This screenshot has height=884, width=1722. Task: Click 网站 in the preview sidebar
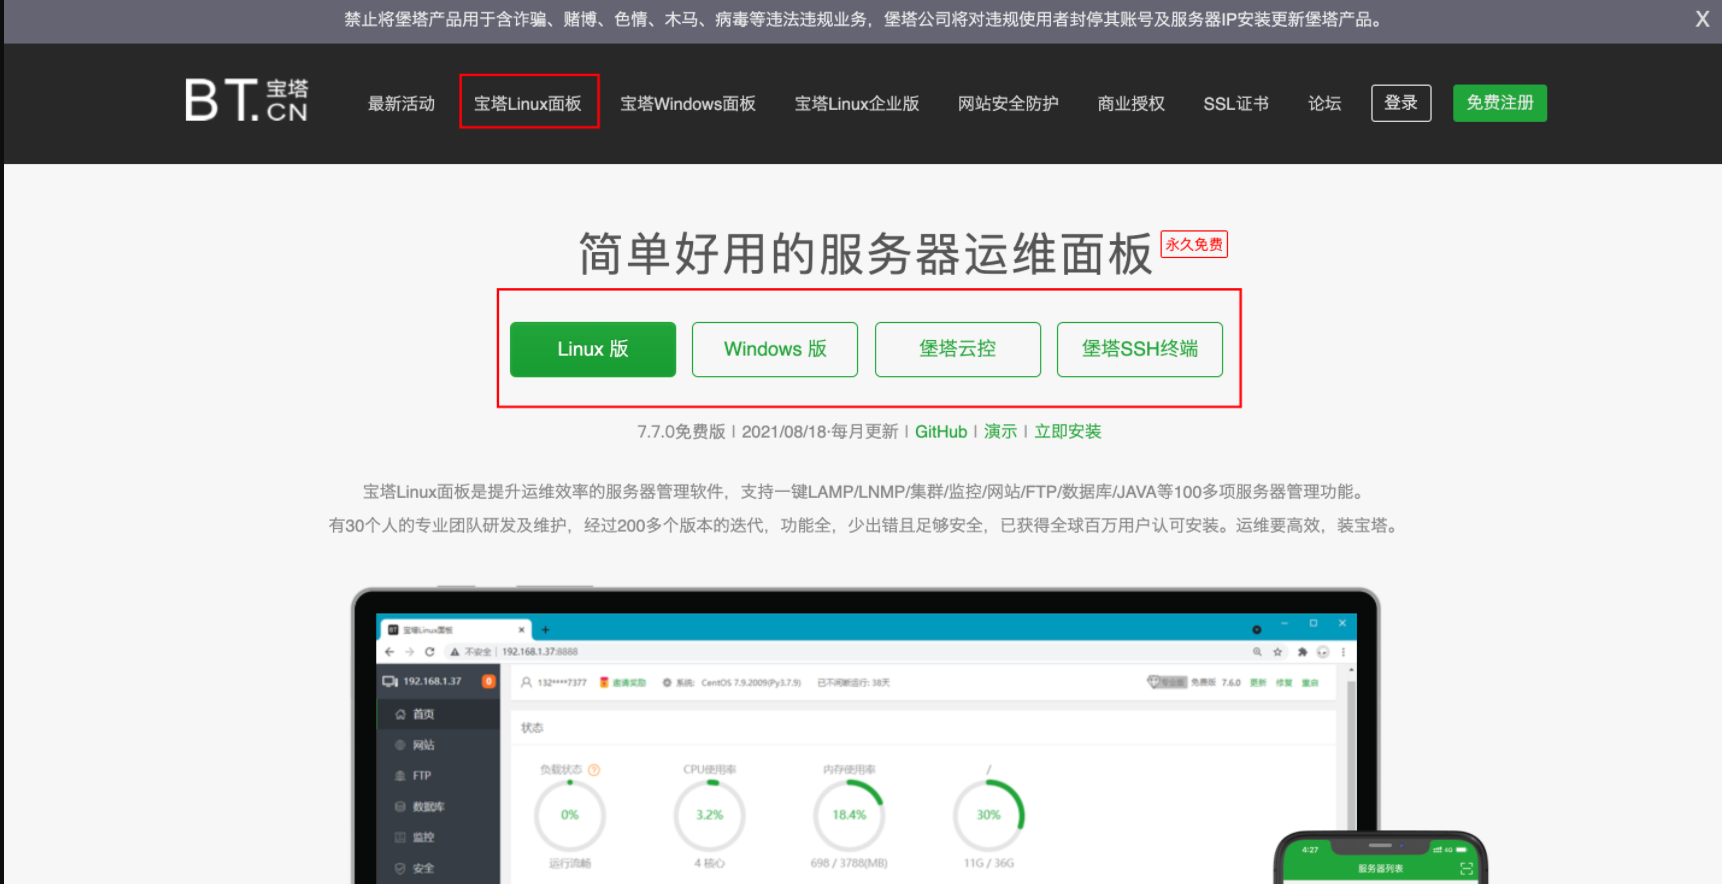pos(423,745)
